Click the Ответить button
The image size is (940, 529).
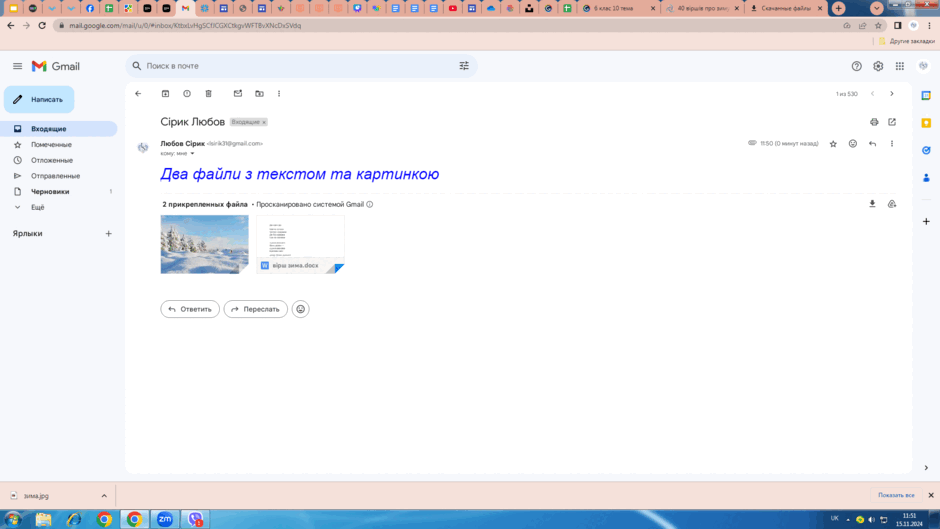(x=190, y=309)
